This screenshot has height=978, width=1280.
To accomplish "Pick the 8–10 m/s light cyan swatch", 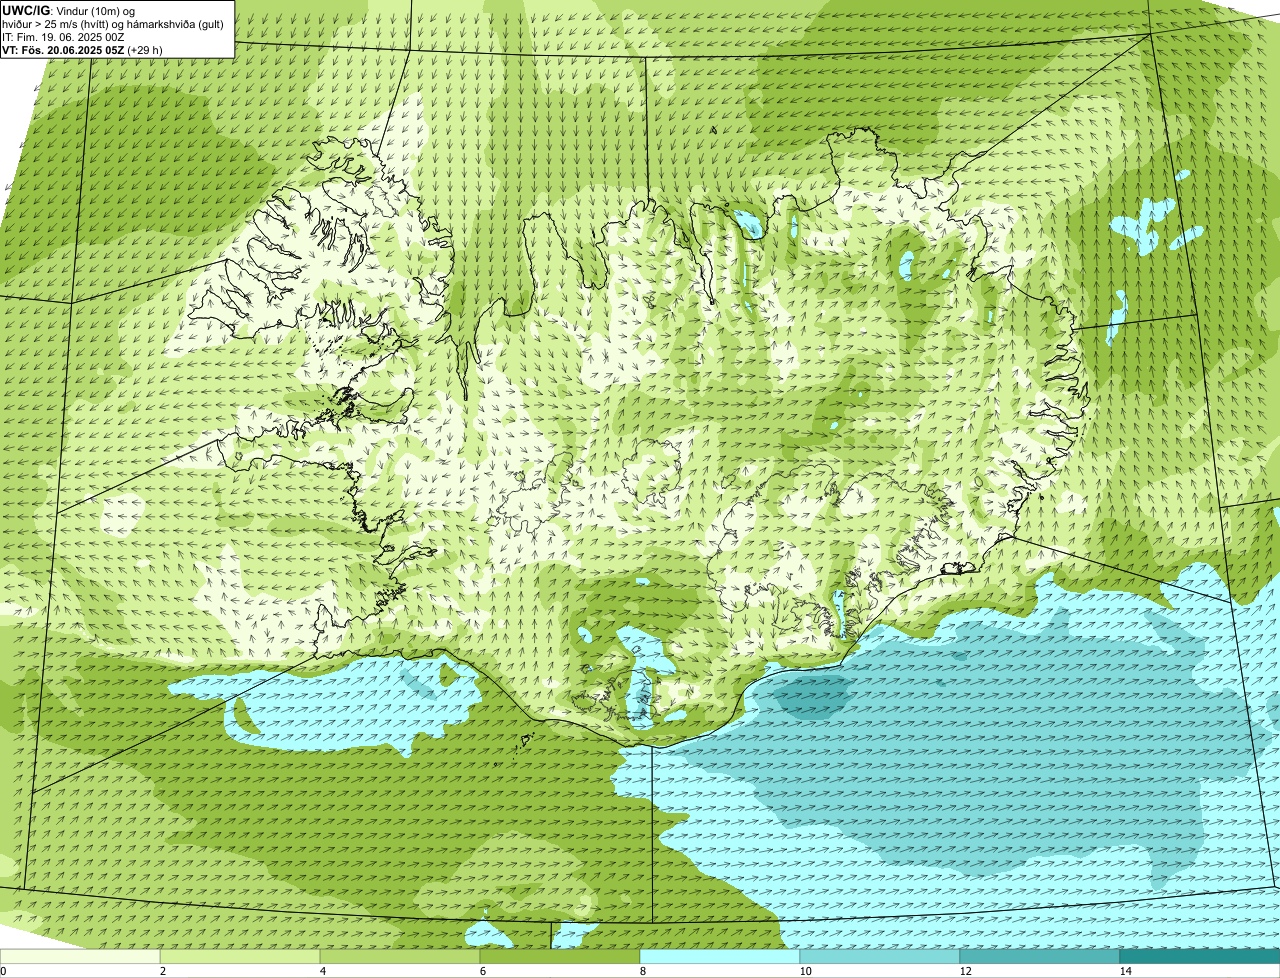I will (x=720, y=956).
